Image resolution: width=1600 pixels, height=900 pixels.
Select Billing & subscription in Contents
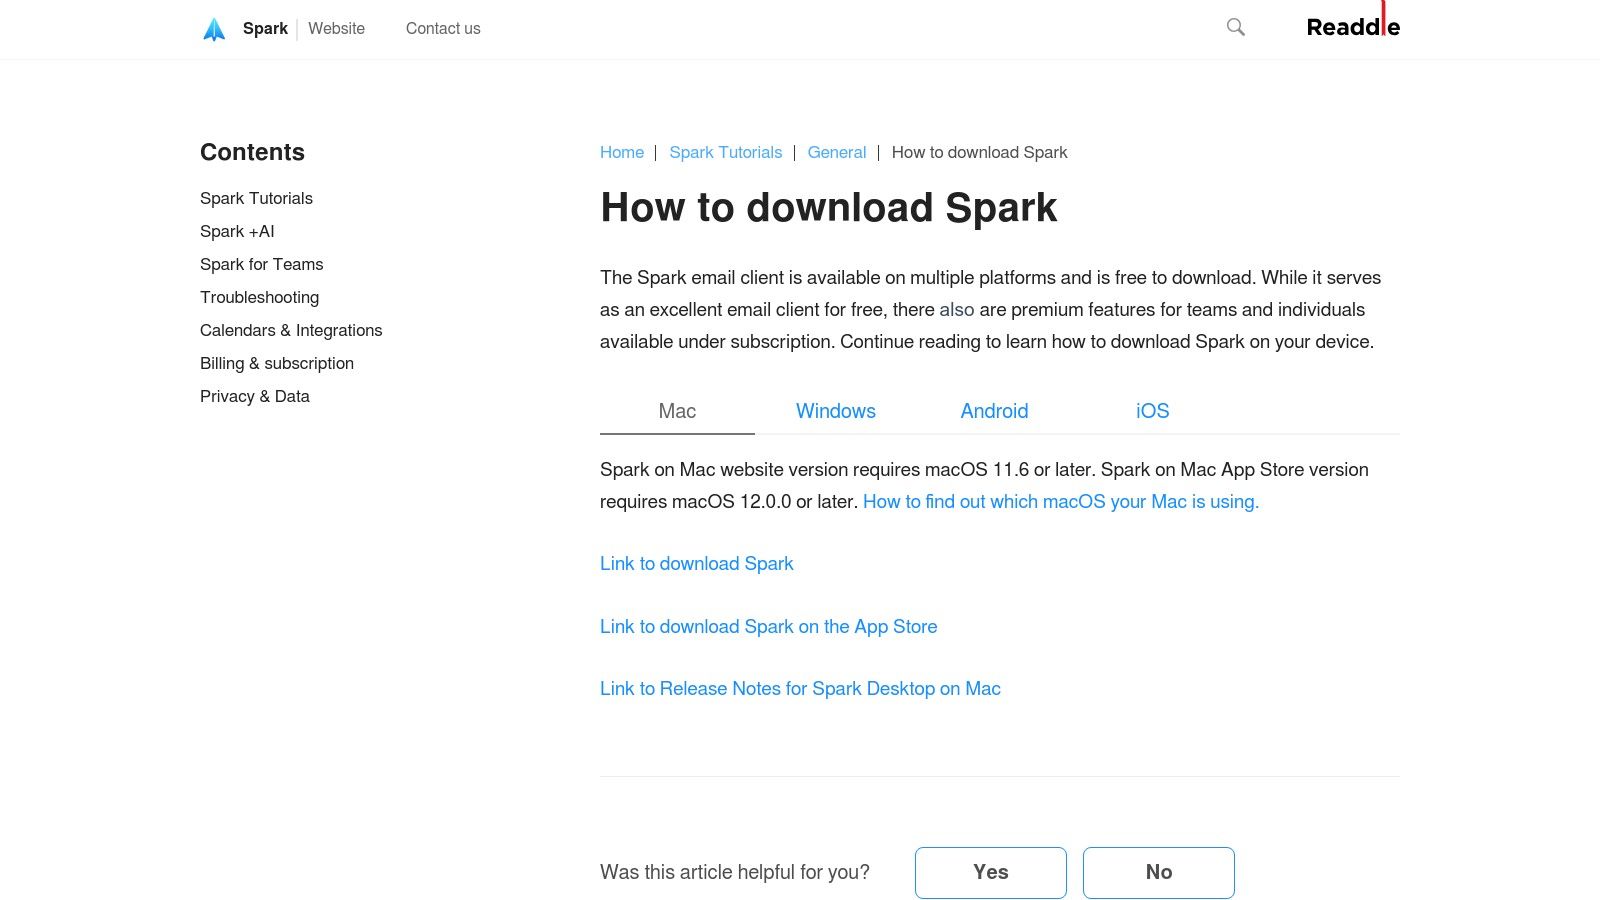pyautogui.click(x=276, y=364)
